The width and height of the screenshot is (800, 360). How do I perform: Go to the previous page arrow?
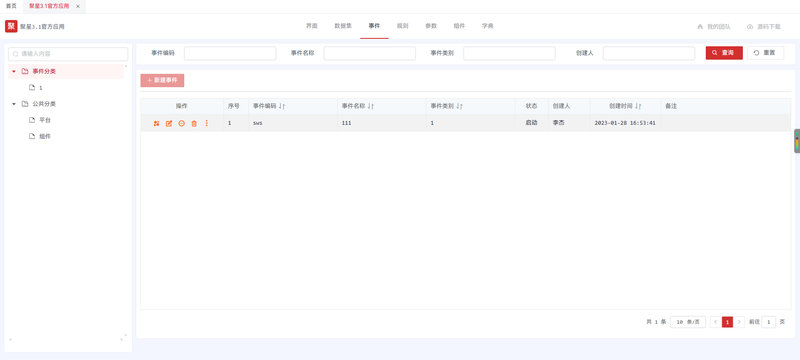coord(715,322)
